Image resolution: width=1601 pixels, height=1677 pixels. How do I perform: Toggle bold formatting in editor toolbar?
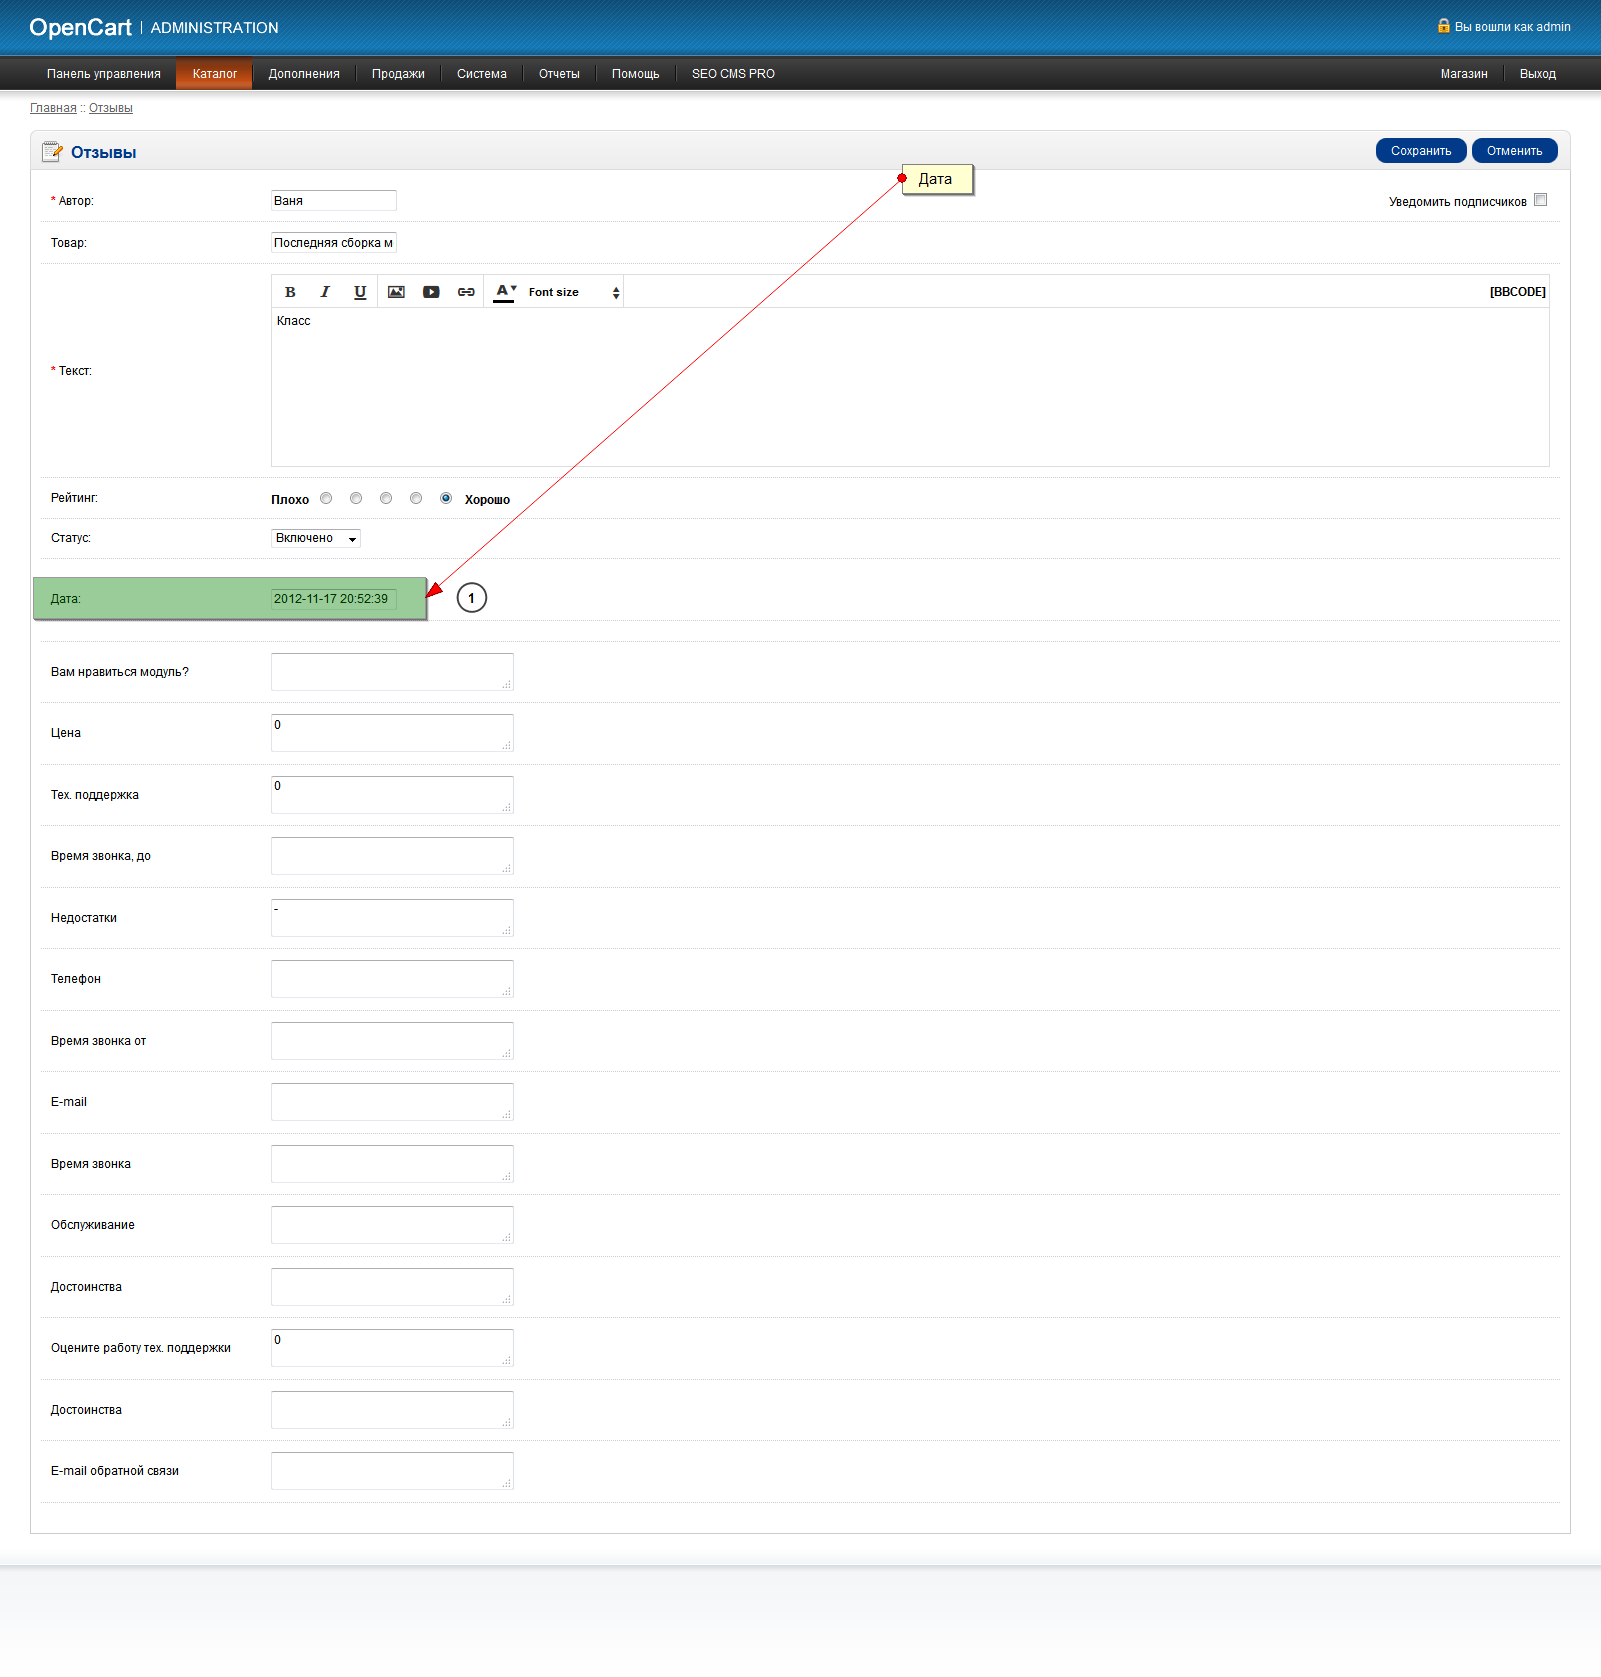290,292
